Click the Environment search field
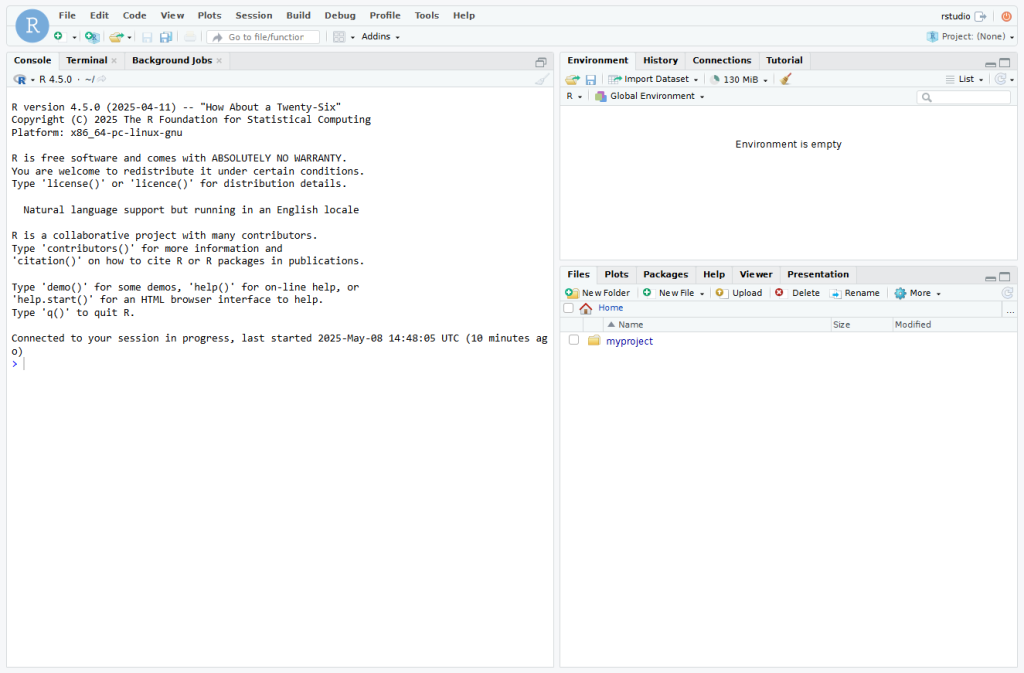This screenshot has width=1024, height=673. [x=963, y=97]
